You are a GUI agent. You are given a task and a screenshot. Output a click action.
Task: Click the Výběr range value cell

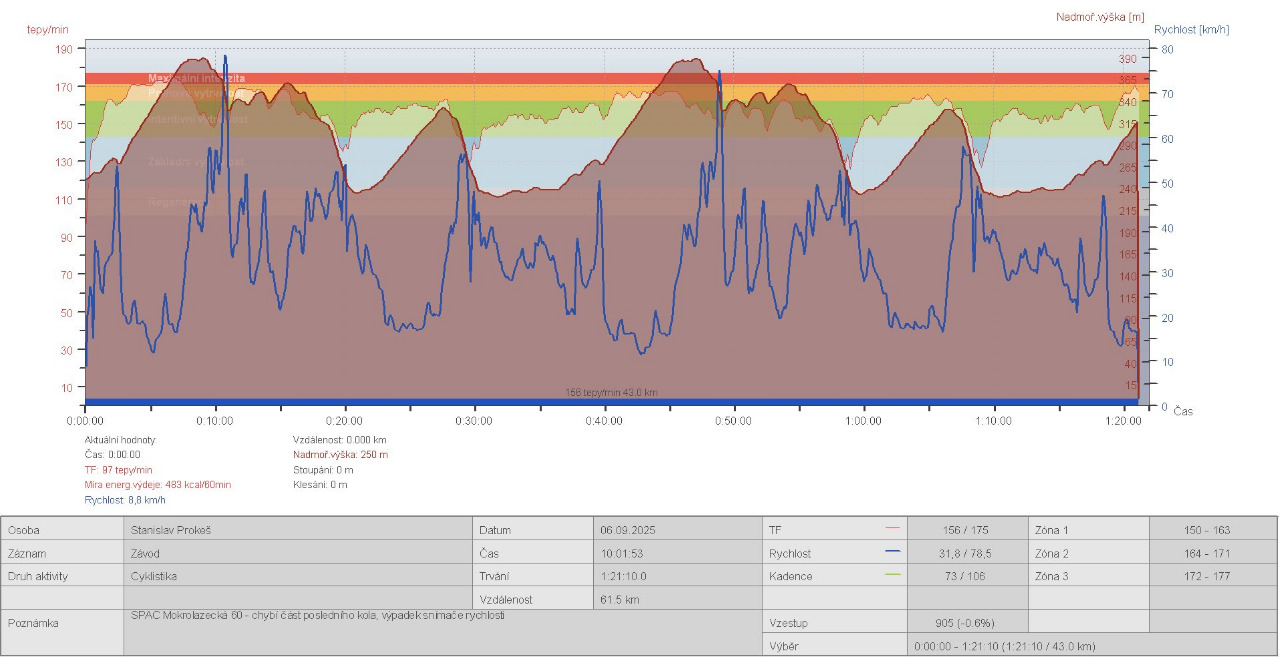click(1005, 646)
